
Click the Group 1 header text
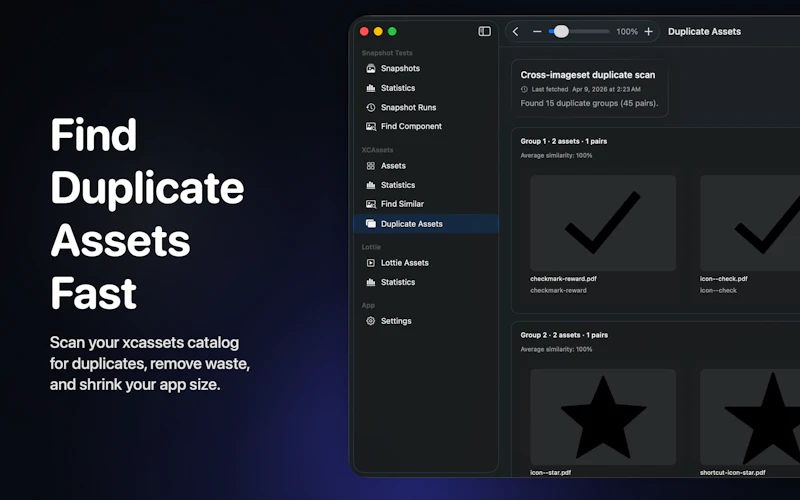(x=564, y=141)
